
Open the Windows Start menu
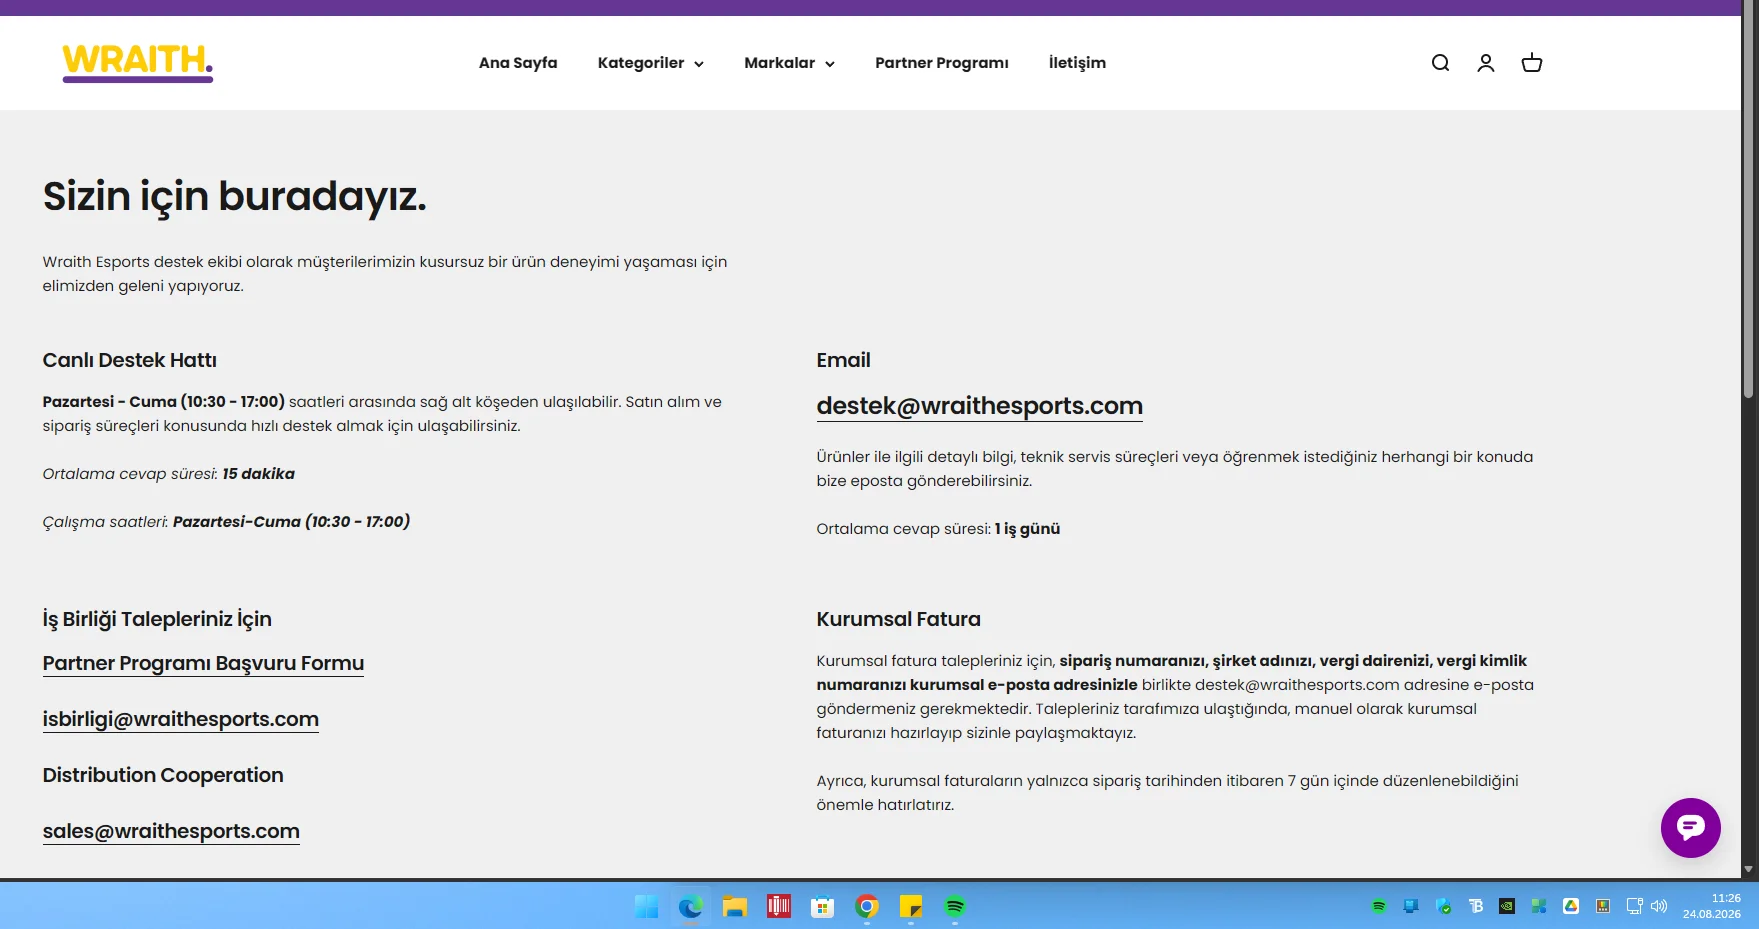pyautogui.click(x=647, y=907)
